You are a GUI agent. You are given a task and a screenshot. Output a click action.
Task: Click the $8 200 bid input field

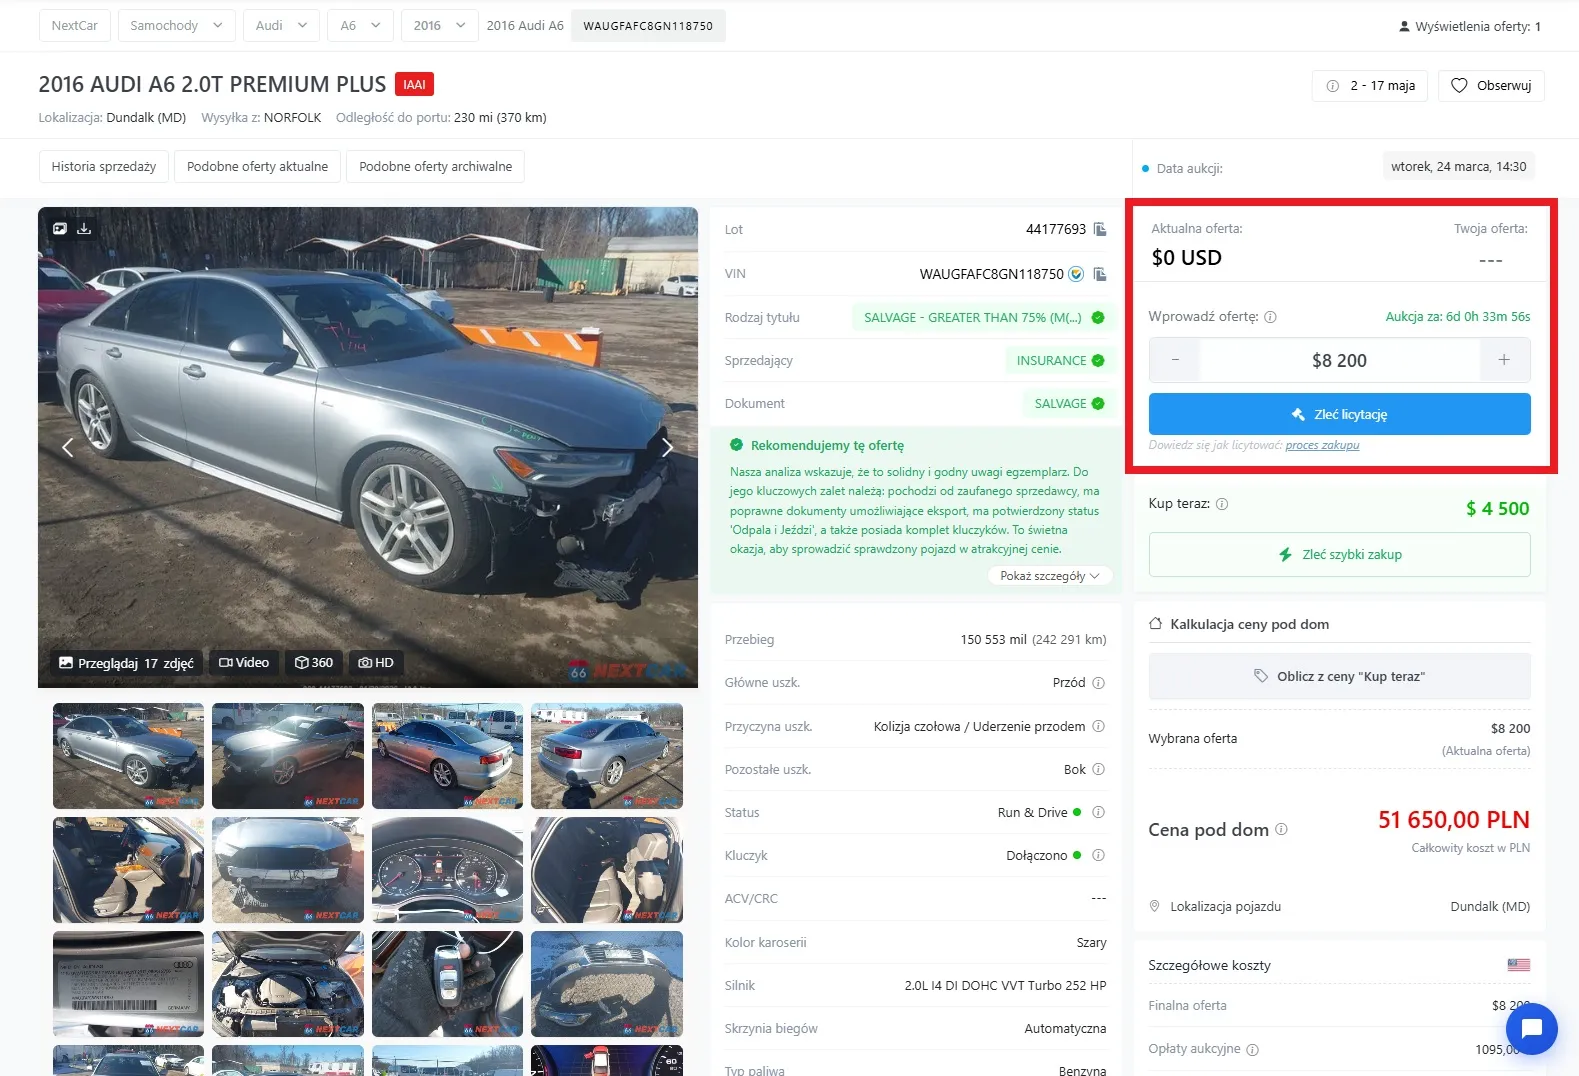tap(1339, 361)
